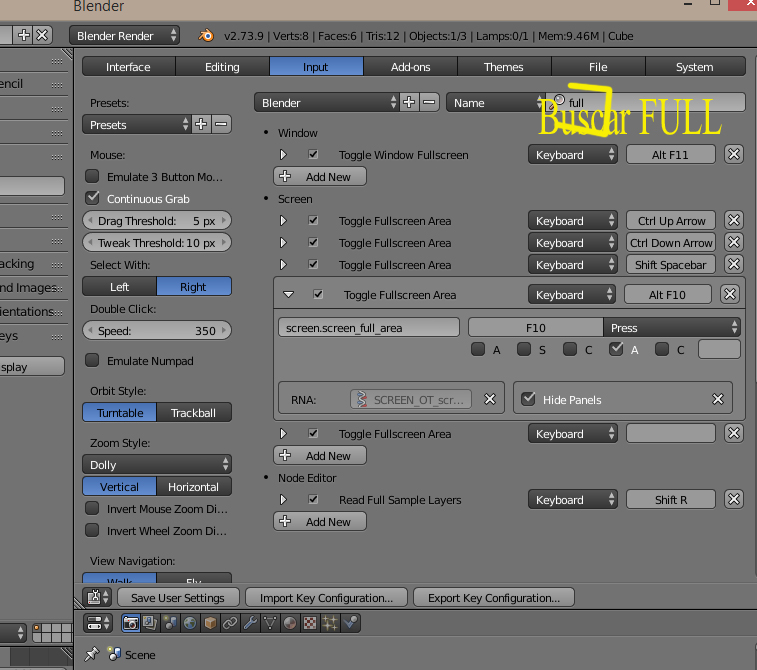757x670 pixels.
Task: Open the Press event type dropdown
Action: pos(672,328)
